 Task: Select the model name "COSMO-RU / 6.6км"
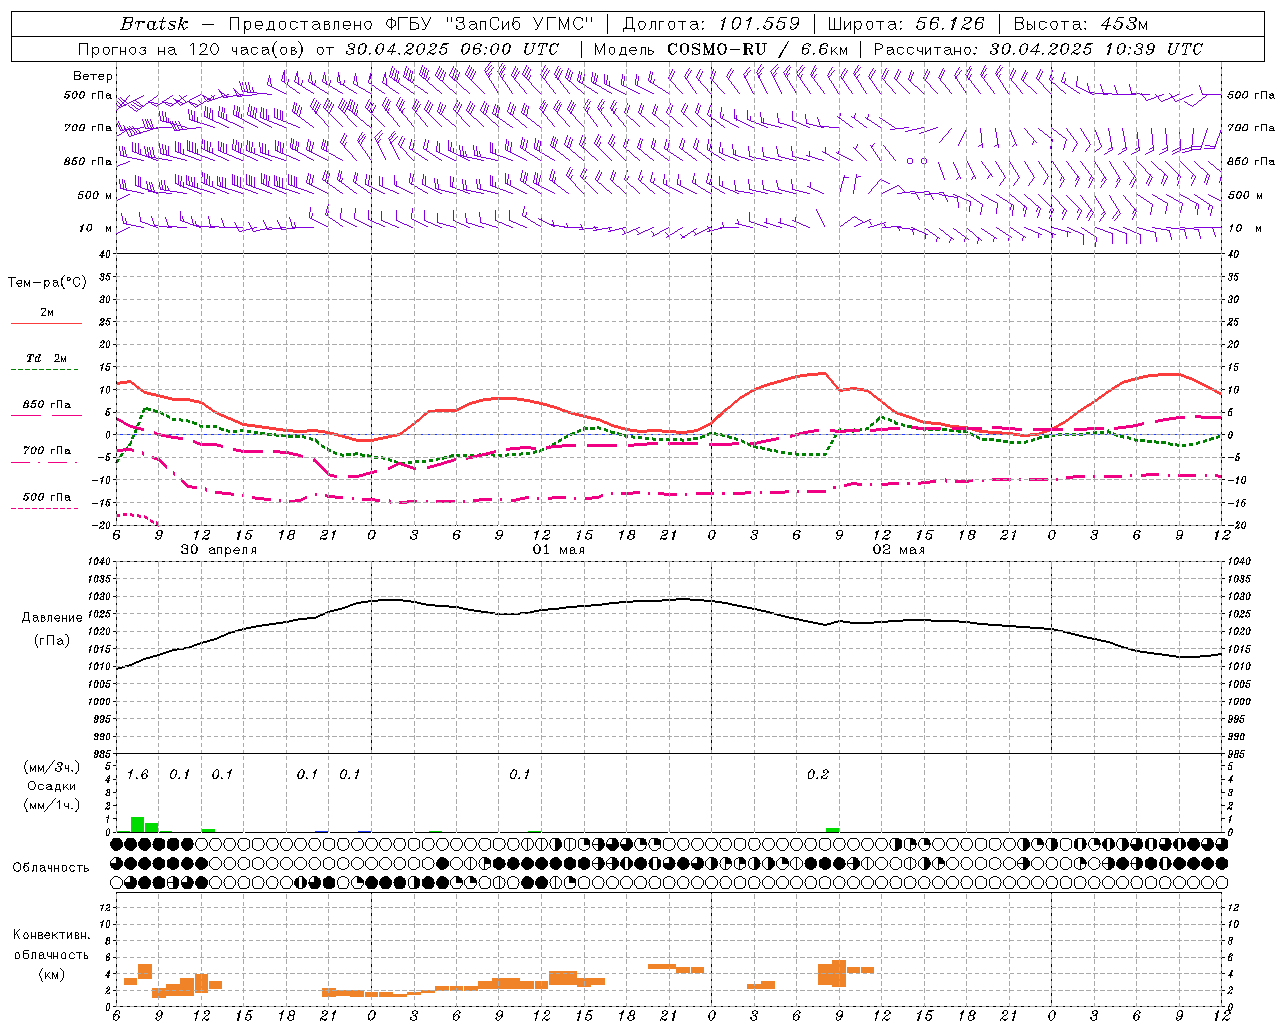757,49
